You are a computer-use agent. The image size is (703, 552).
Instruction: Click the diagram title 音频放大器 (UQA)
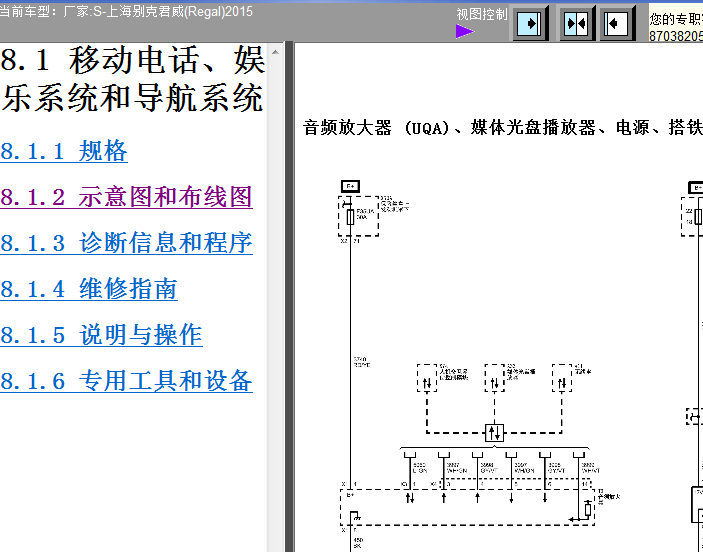click(x=376, y=128)
